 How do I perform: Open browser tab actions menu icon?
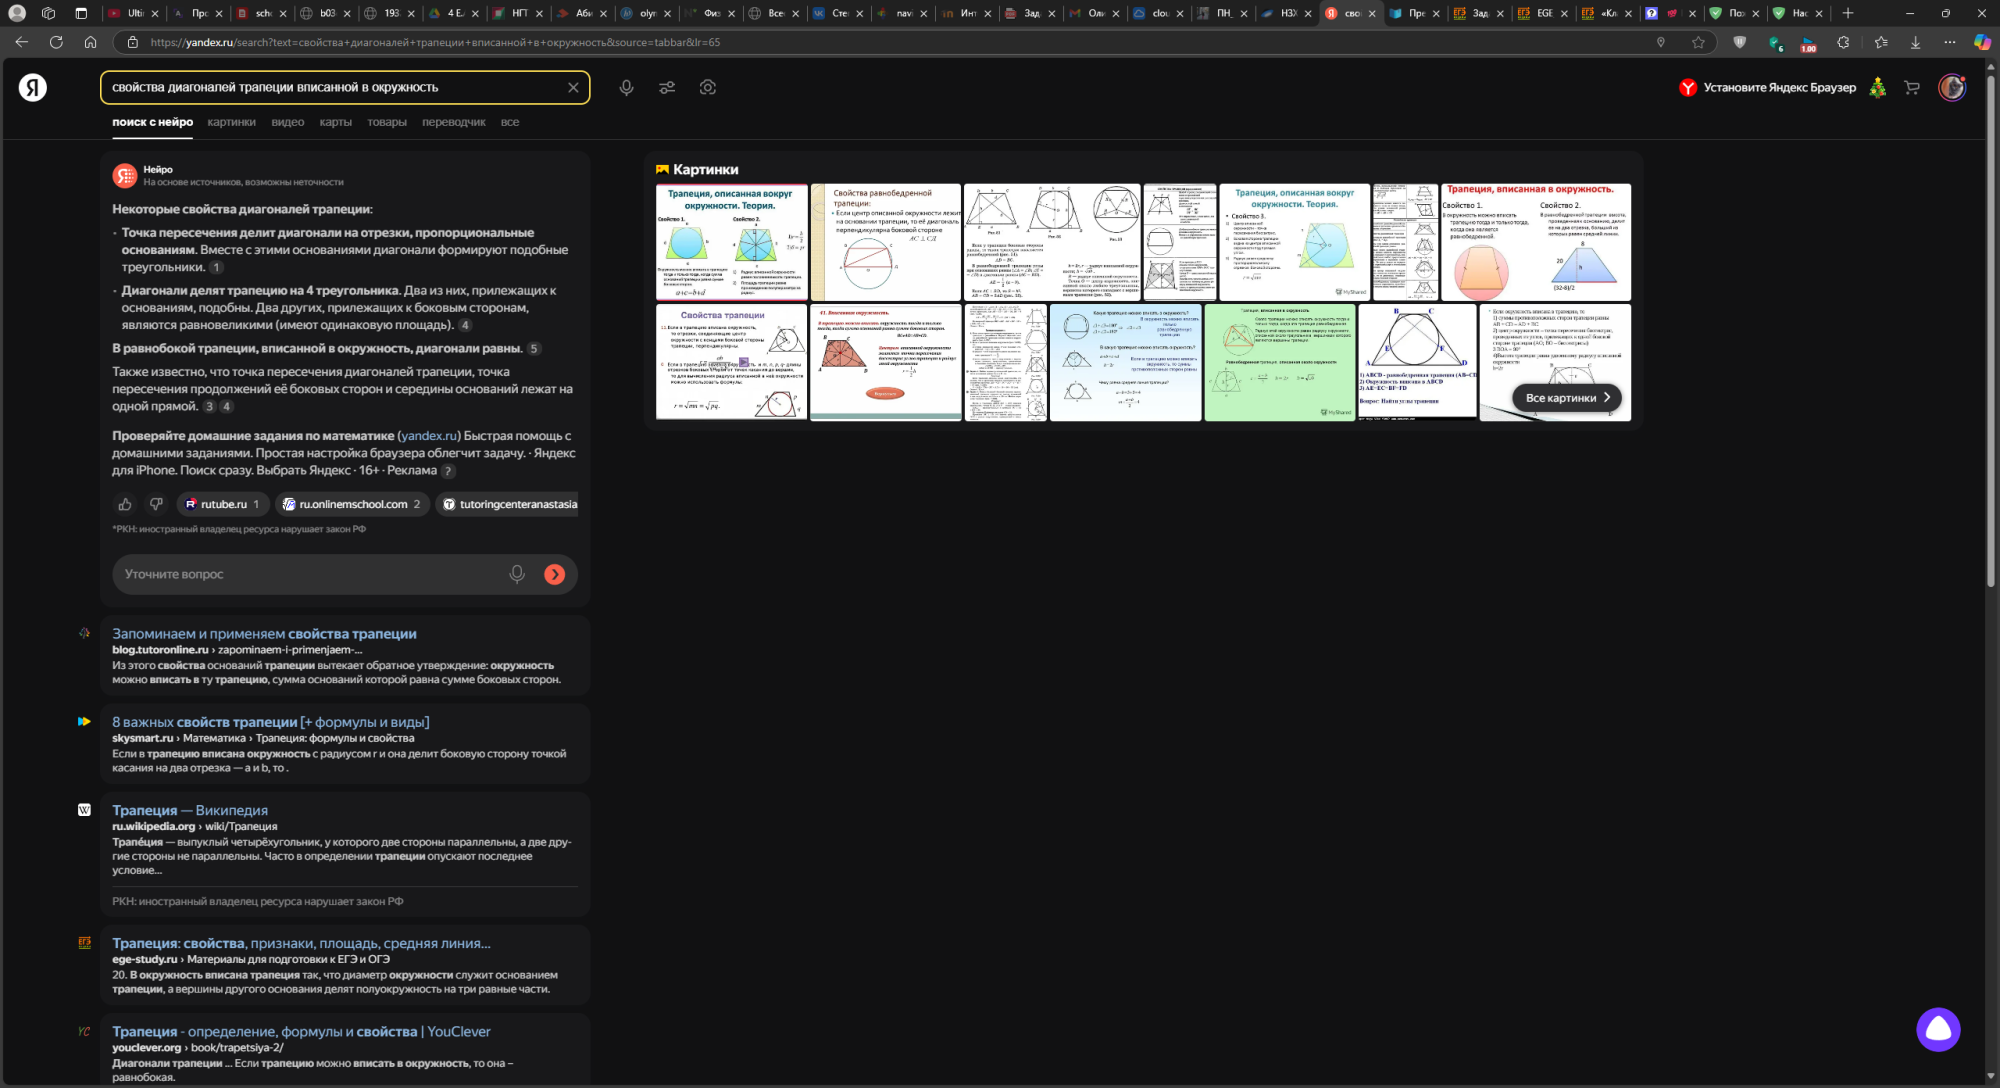tap(82, 13)
